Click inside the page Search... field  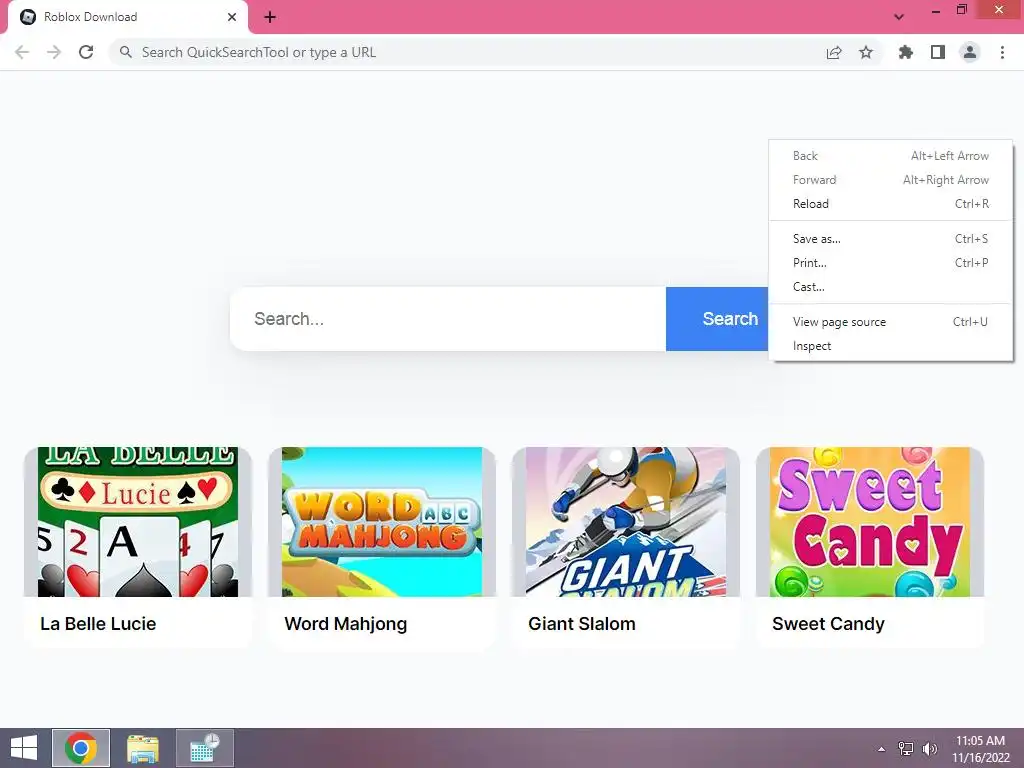click(448, 319)
